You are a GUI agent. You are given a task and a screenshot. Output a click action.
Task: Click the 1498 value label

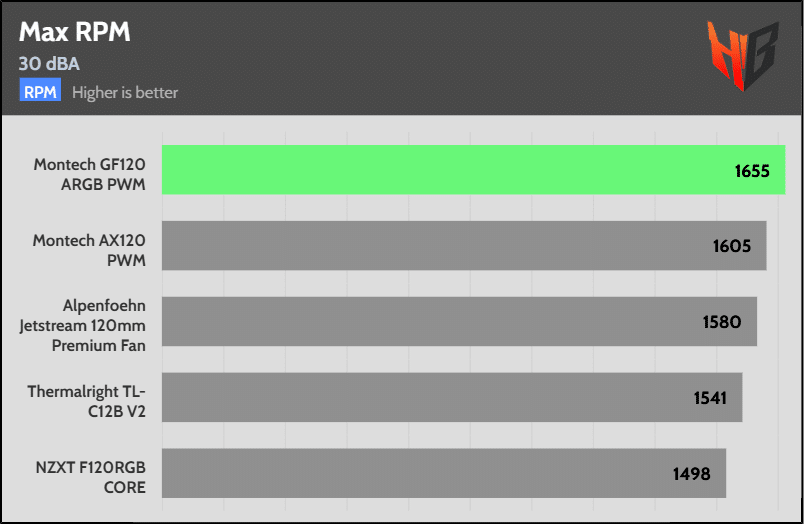click(692, 474)
